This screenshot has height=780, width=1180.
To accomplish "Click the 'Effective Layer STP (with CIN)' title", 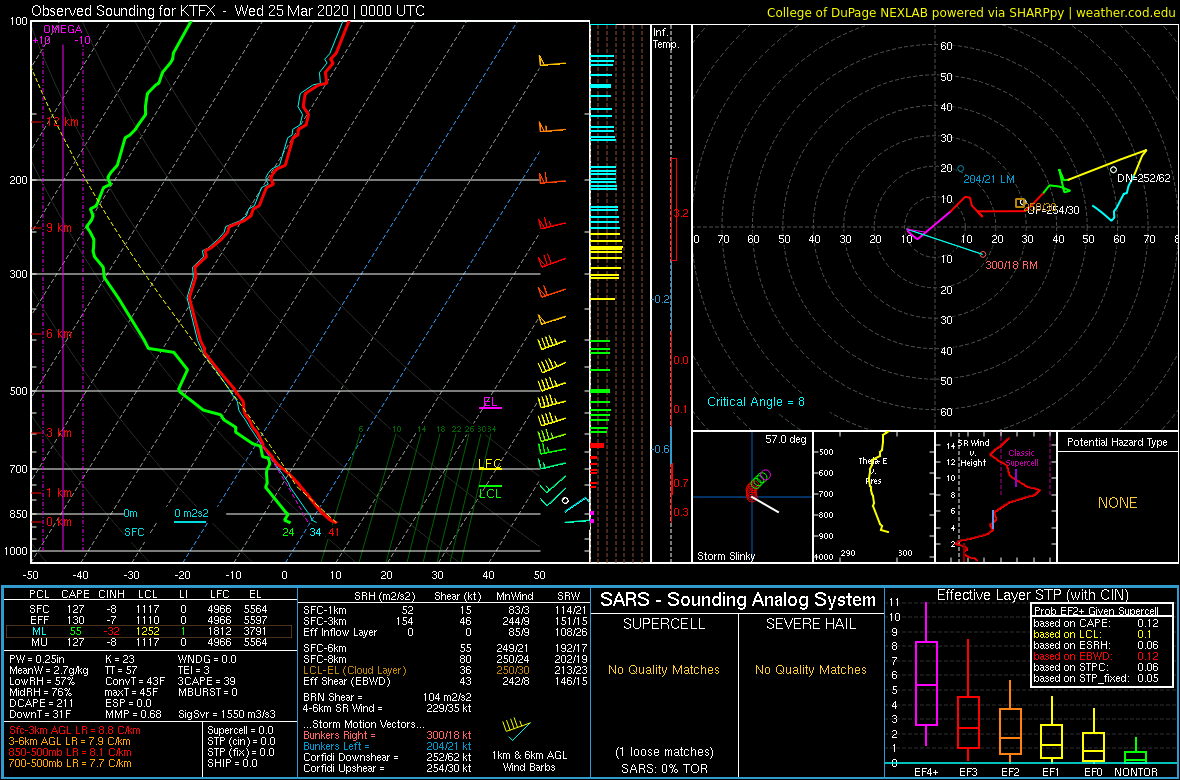I will pyautogui.click(x=1031, y=596).
